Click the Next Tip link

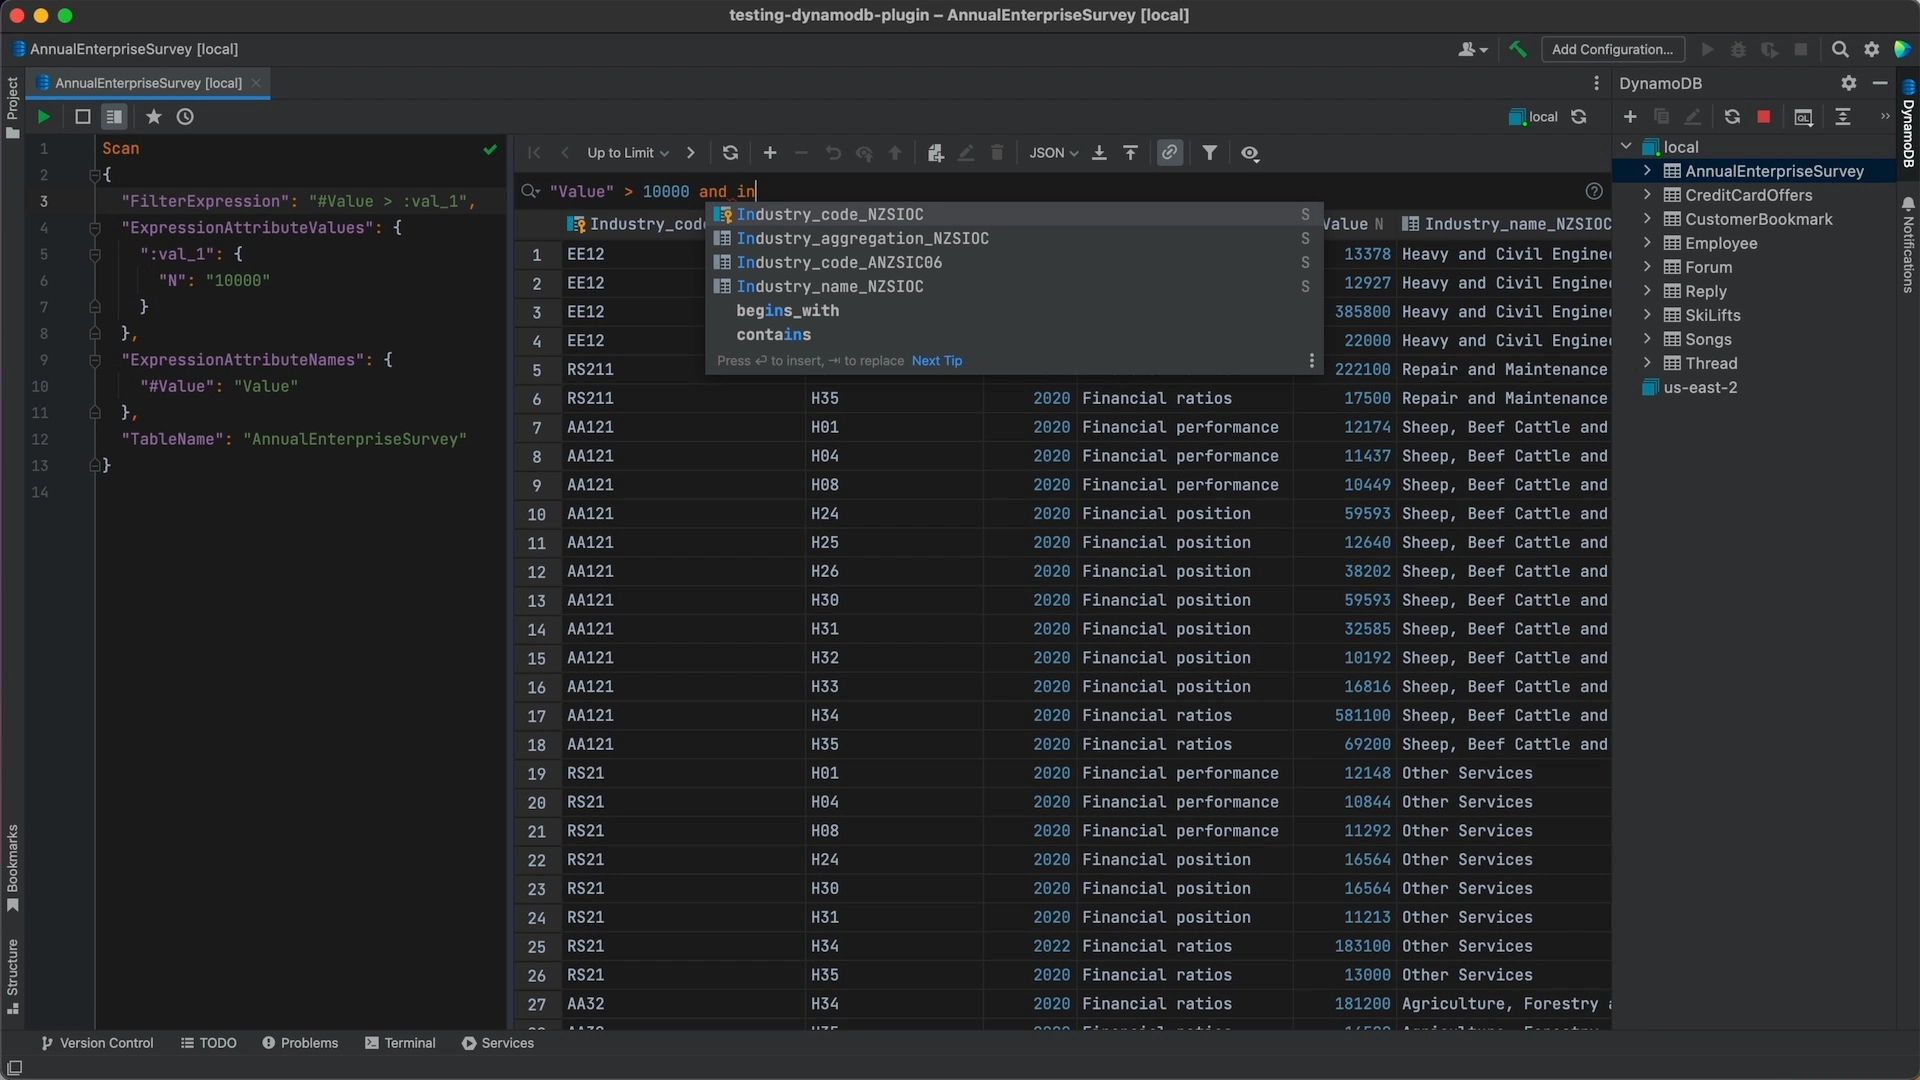tap(937, 361)
